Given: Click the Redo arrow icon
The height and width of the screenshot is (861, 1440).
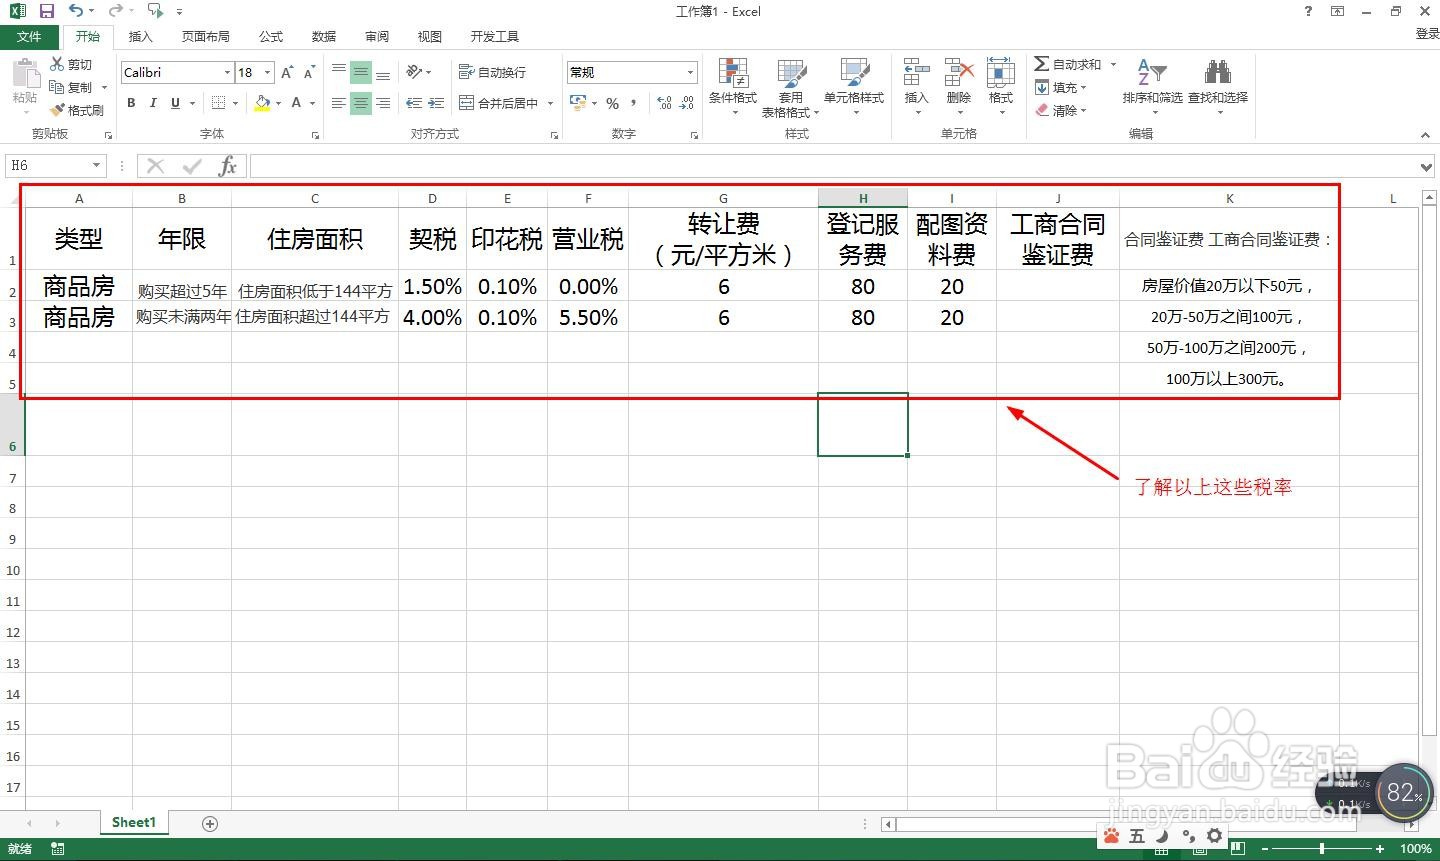Looking at the screenshot, I should click(x=115, y=11).
